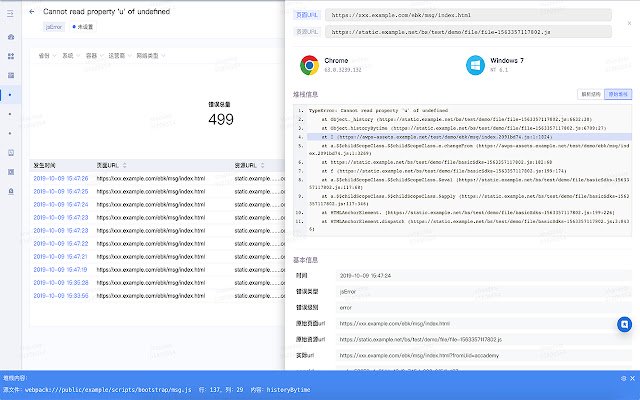Viewport: 640px width, 400px height.
Task: Select the highlighted active dot item in sidebar
Action: coord(10,95)
